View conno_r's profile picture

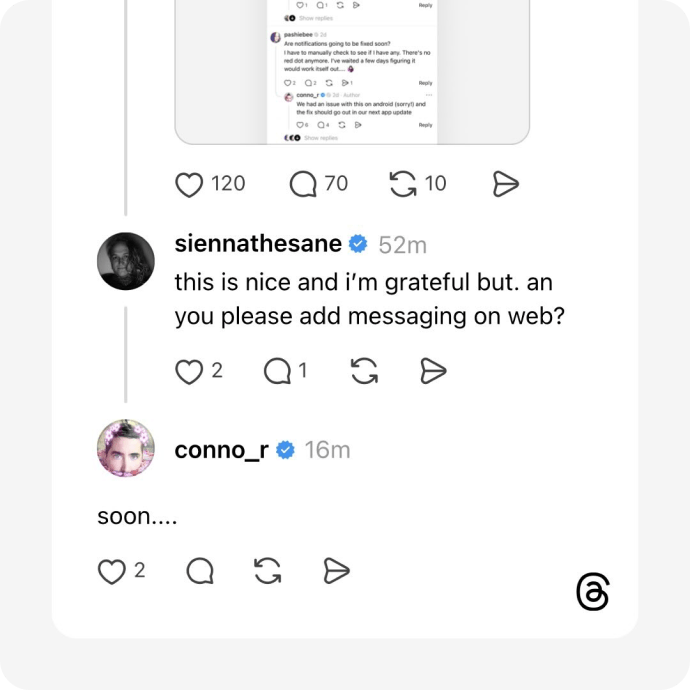point(126,448)
